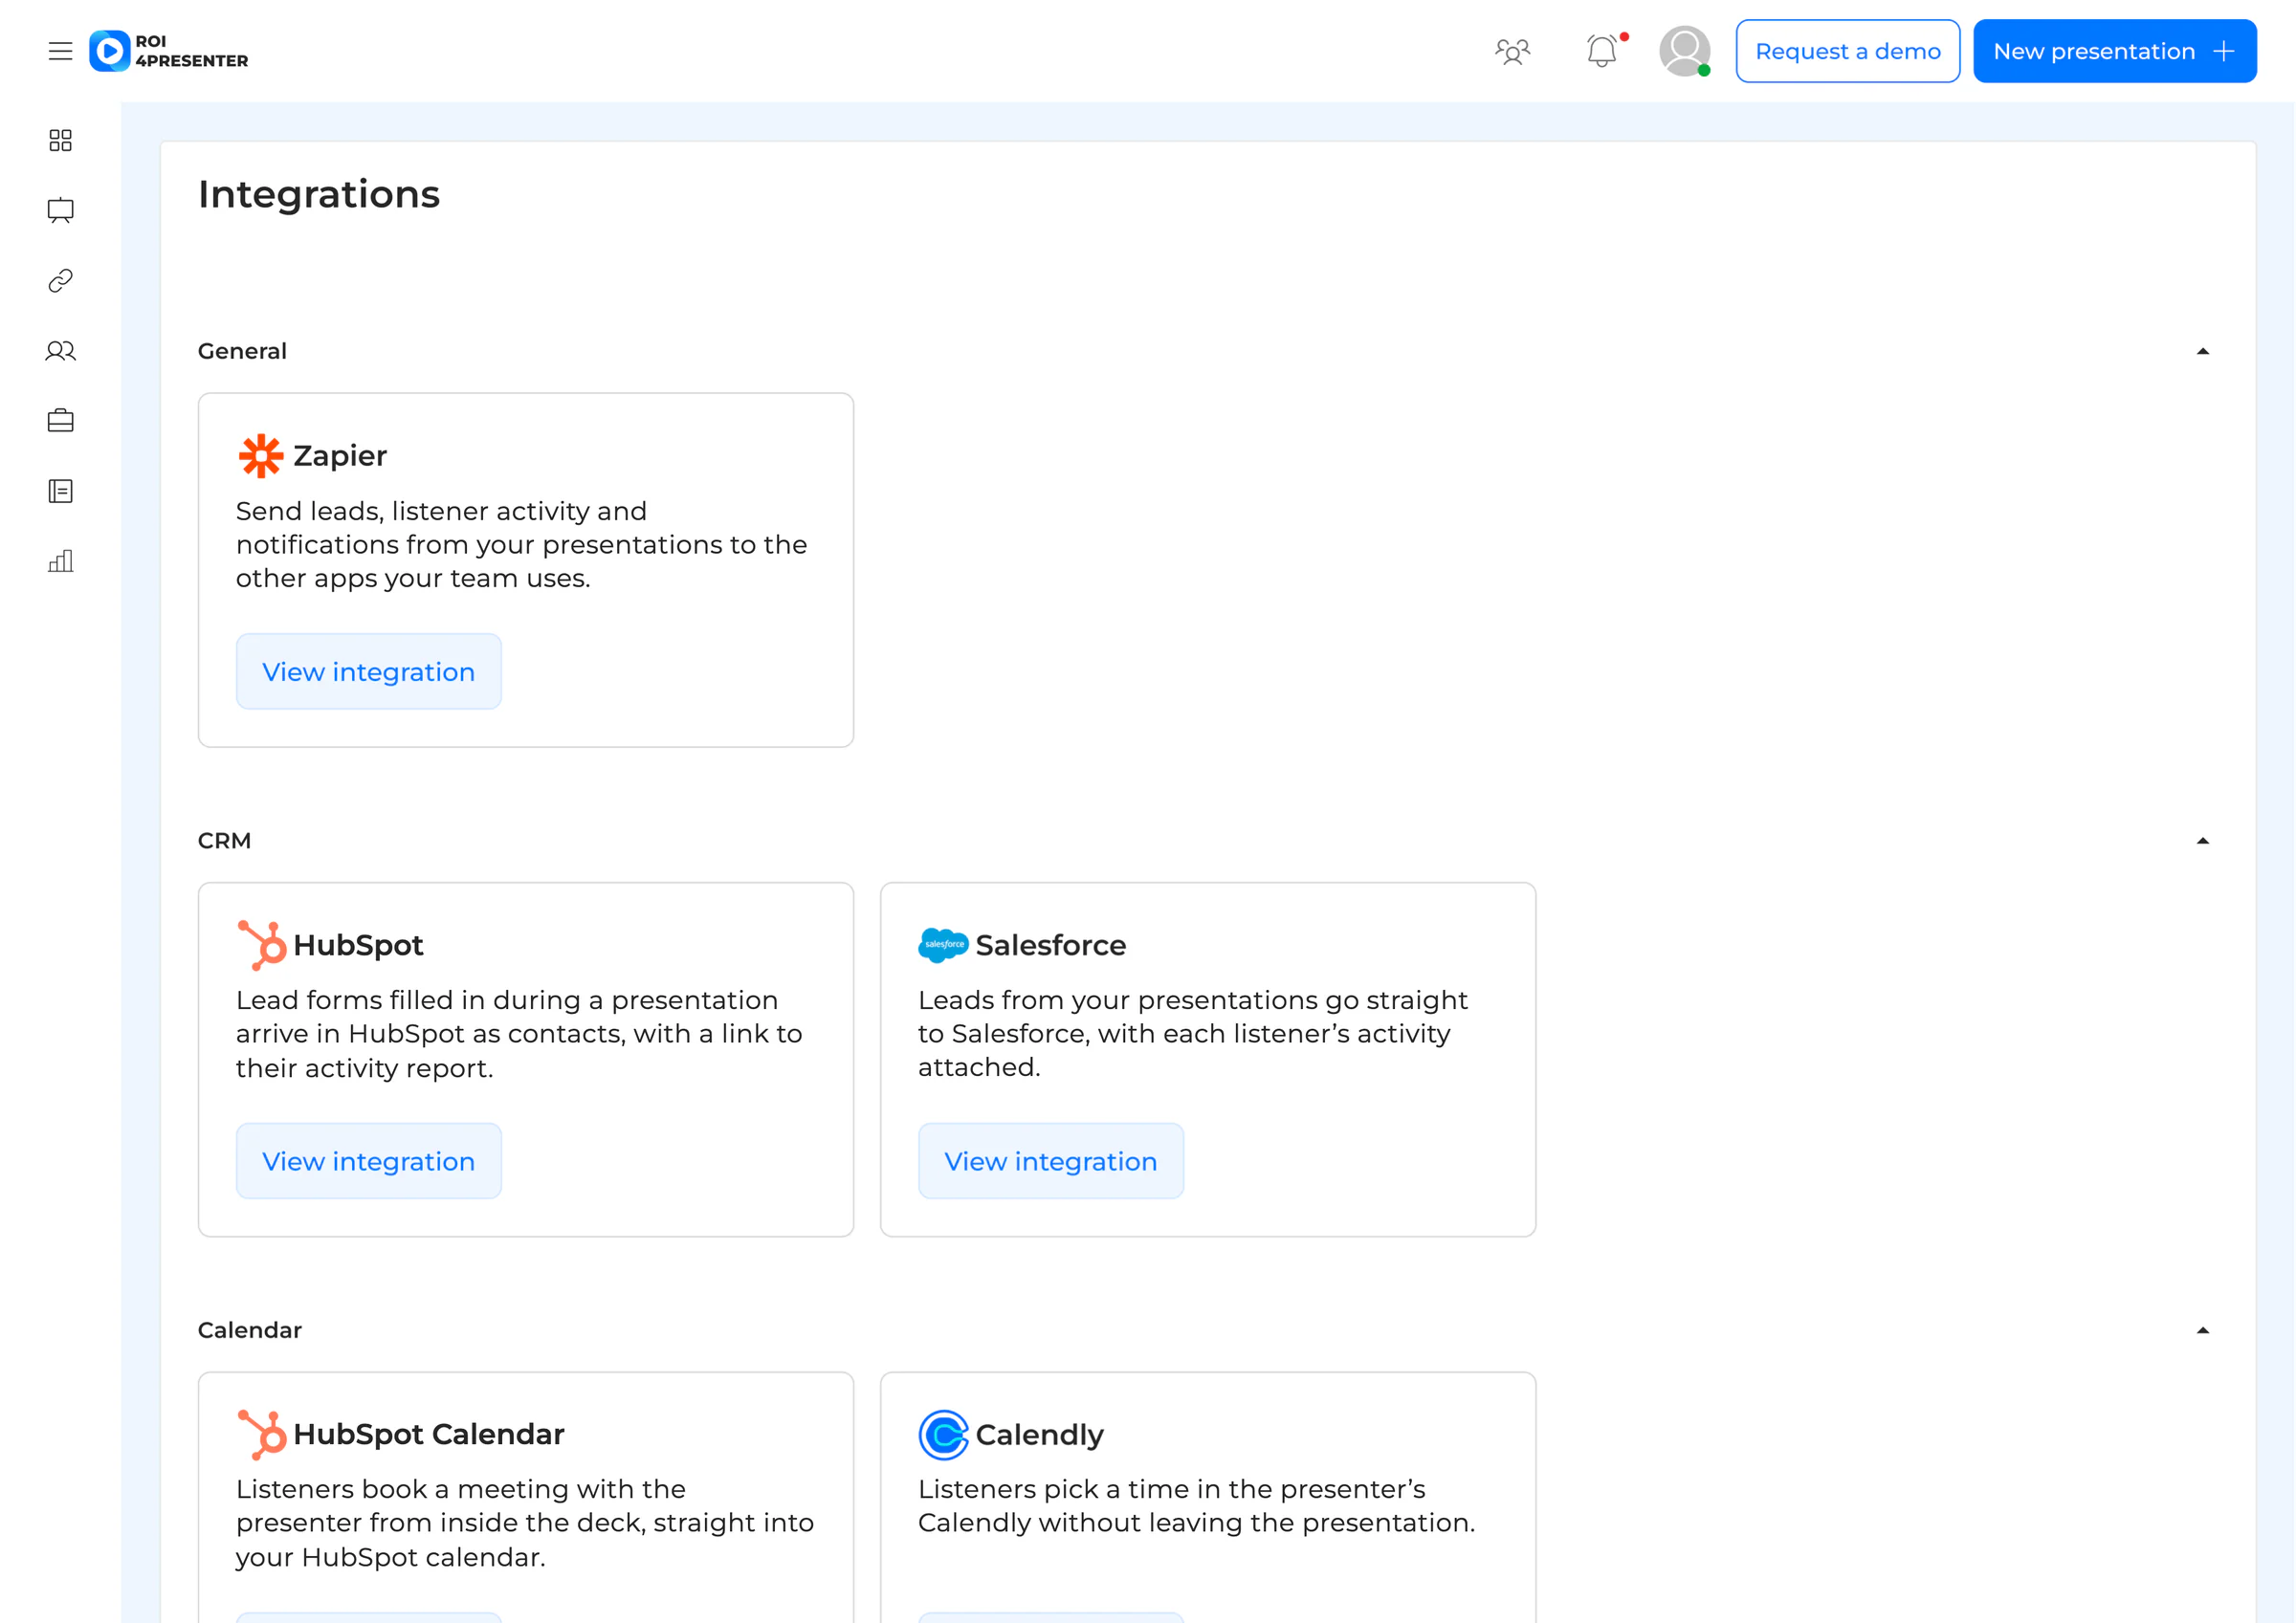
Task: Open the hamburger menu
Action: pos(60,51)
